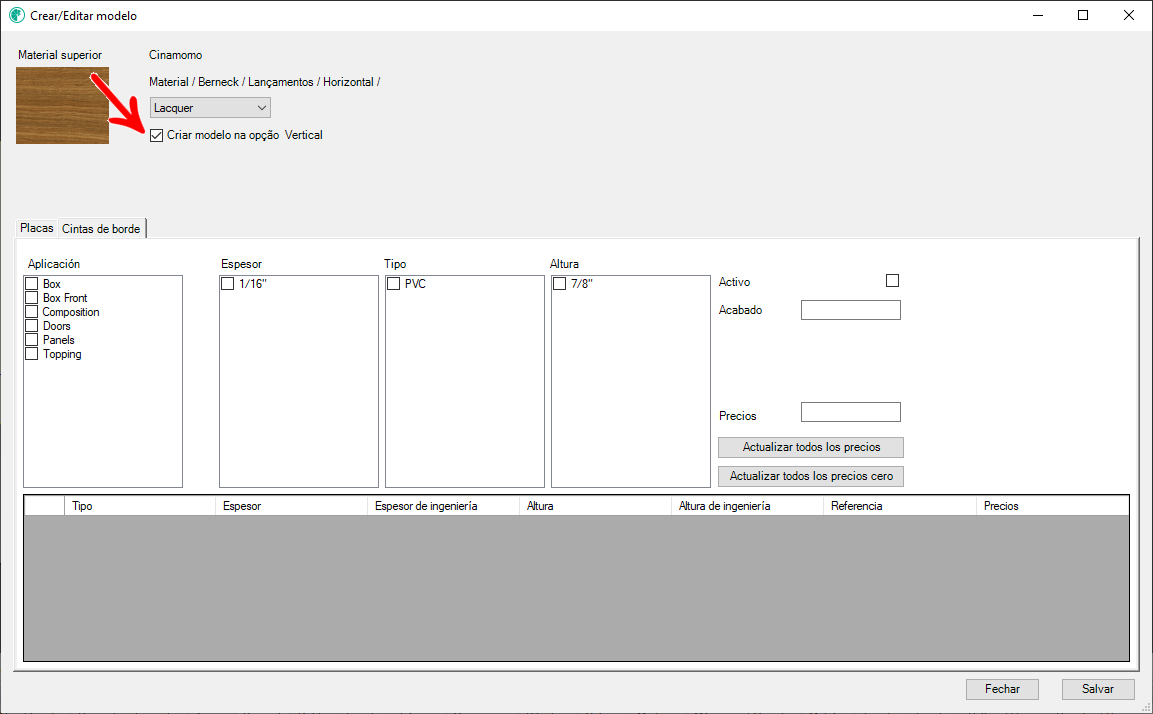Enable the Box Front checkbox
The image size is (1153, 714).
(32, 298)
